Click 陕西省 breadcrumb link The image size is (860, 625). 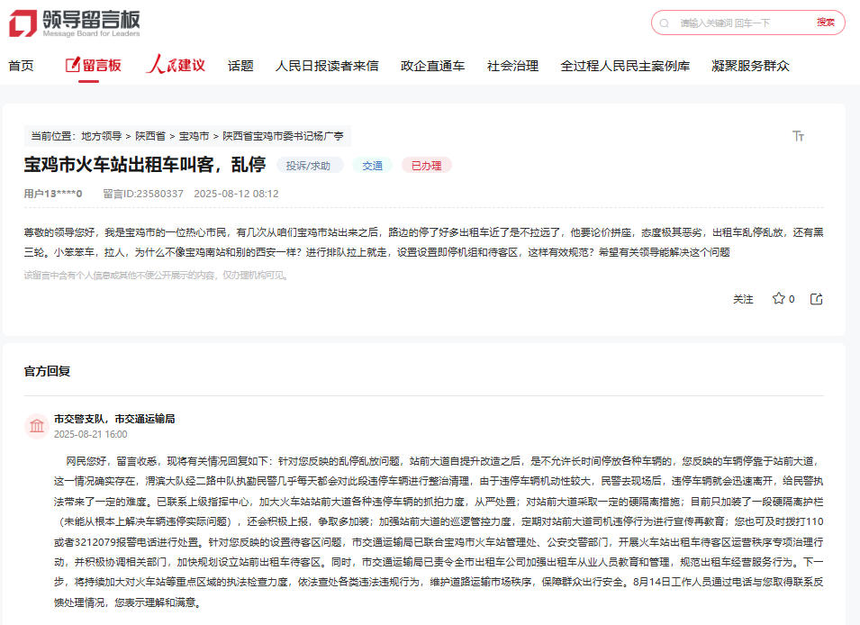[x=150, y=136]
